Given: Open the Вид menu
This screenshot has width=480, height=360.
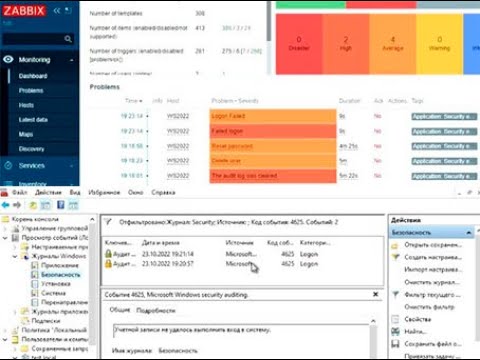Looking at the screenshot, I should [x=75, y=192].
